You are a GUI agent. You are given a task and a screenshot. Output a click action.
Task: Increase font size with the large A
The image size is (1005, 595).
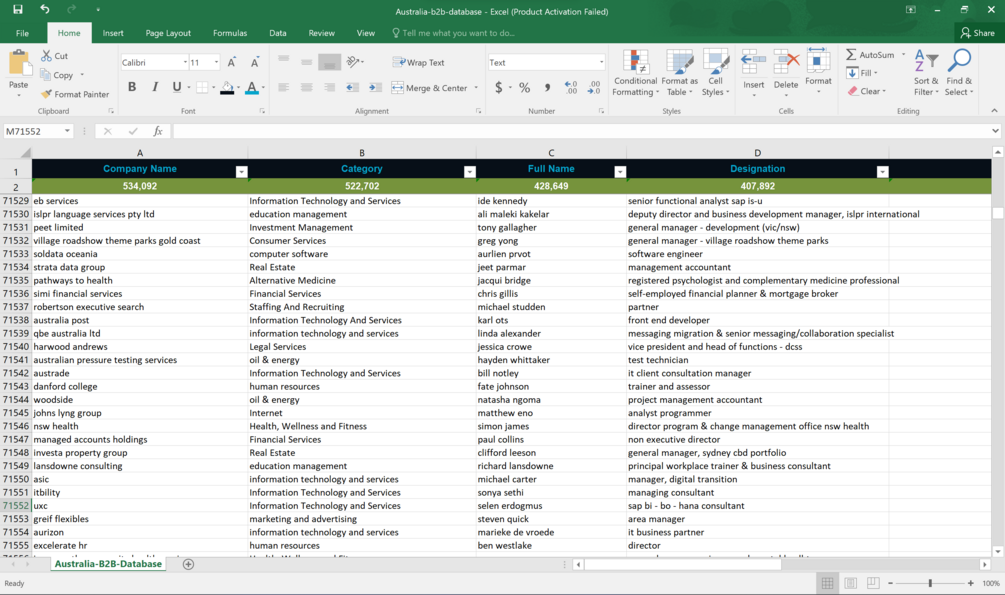[x=231, y=62]
